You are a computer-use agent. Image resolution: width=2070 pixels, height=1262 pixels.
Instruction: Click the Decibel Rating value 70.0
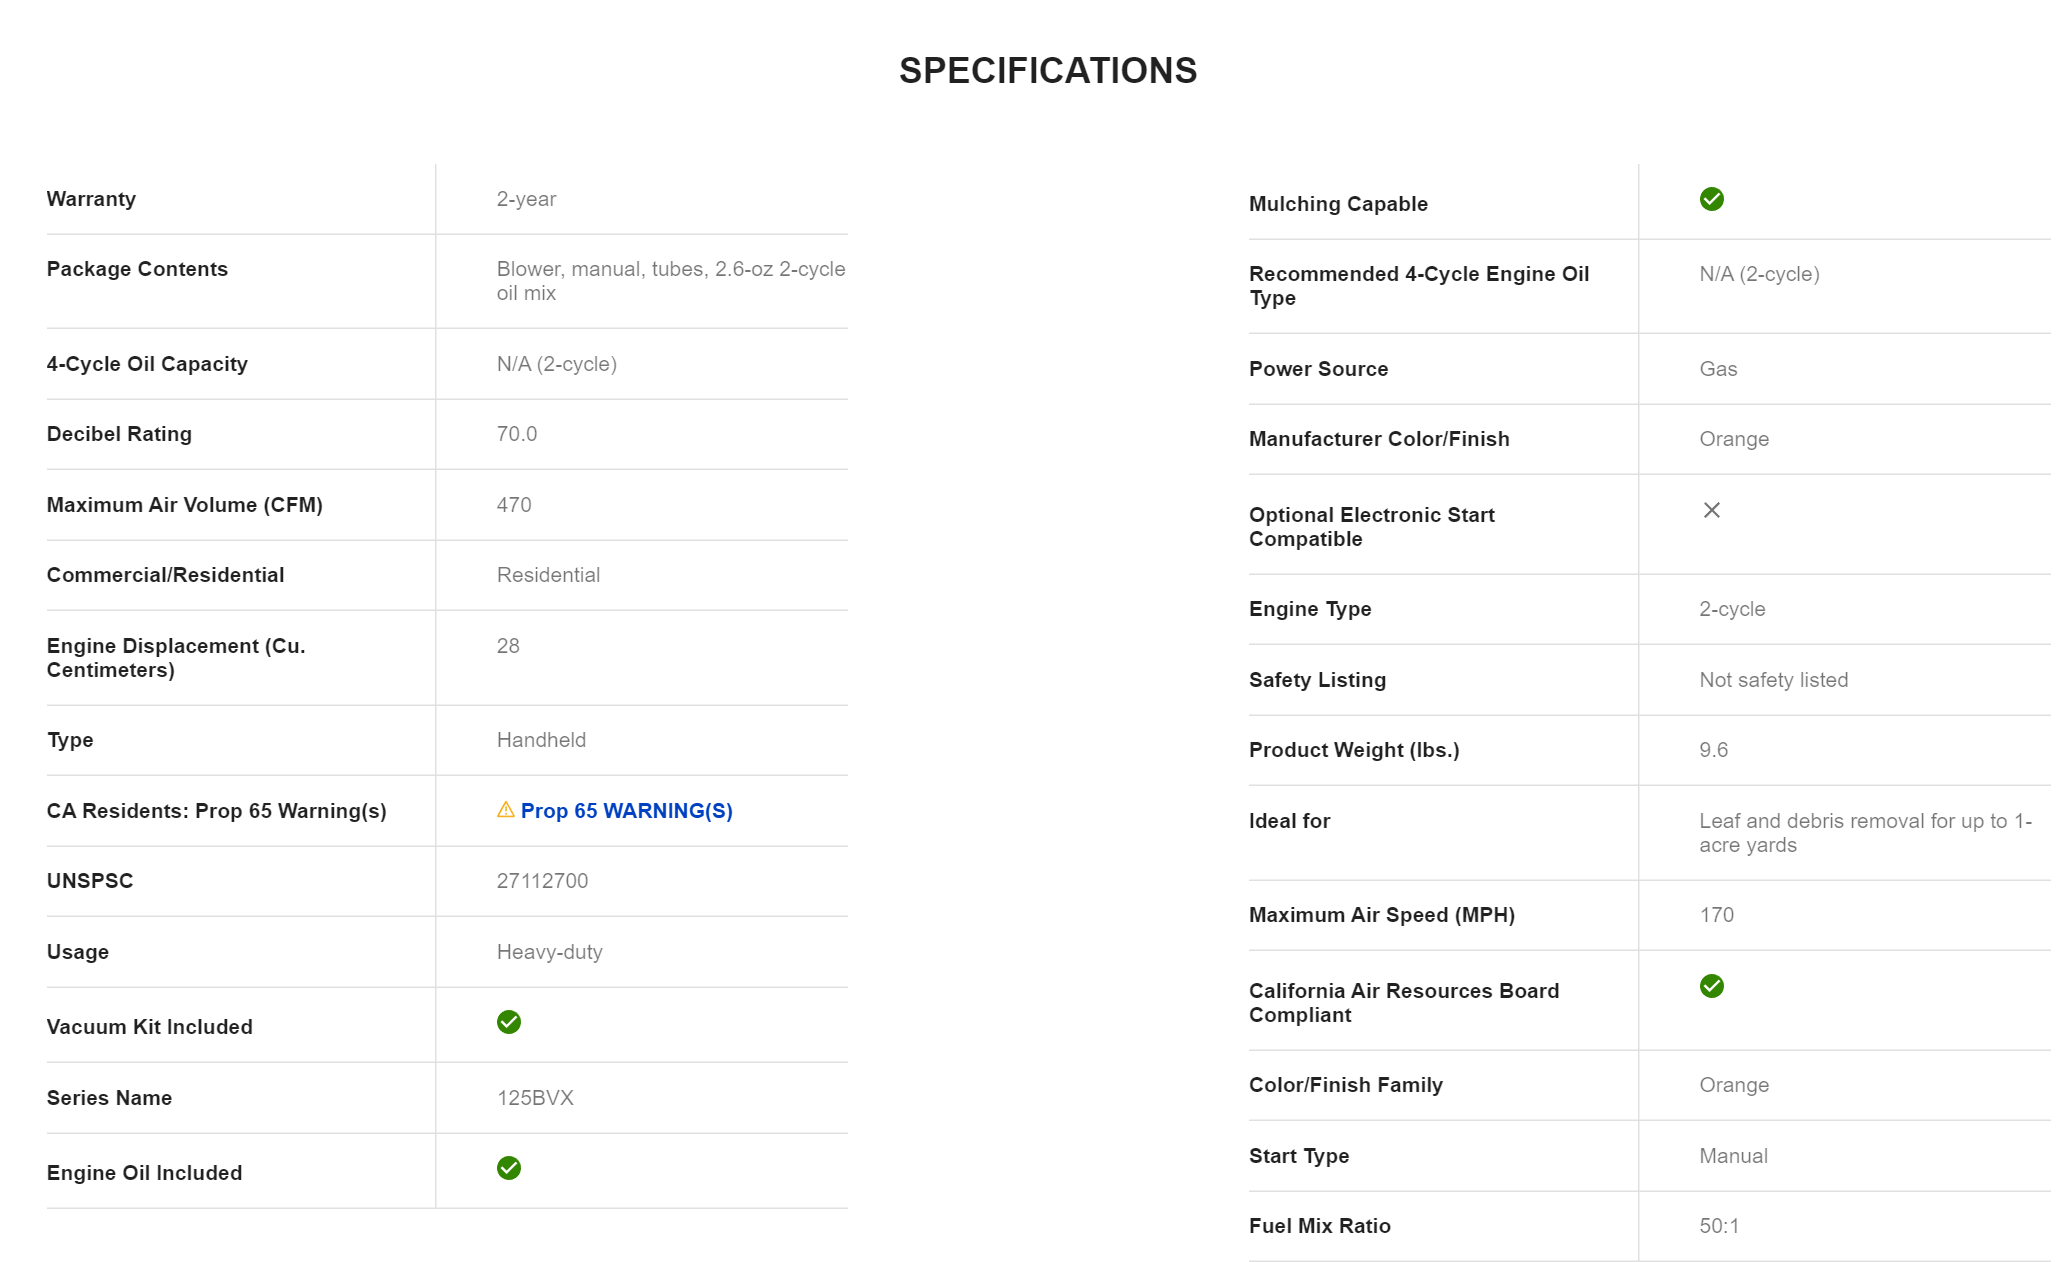[516, 434]
